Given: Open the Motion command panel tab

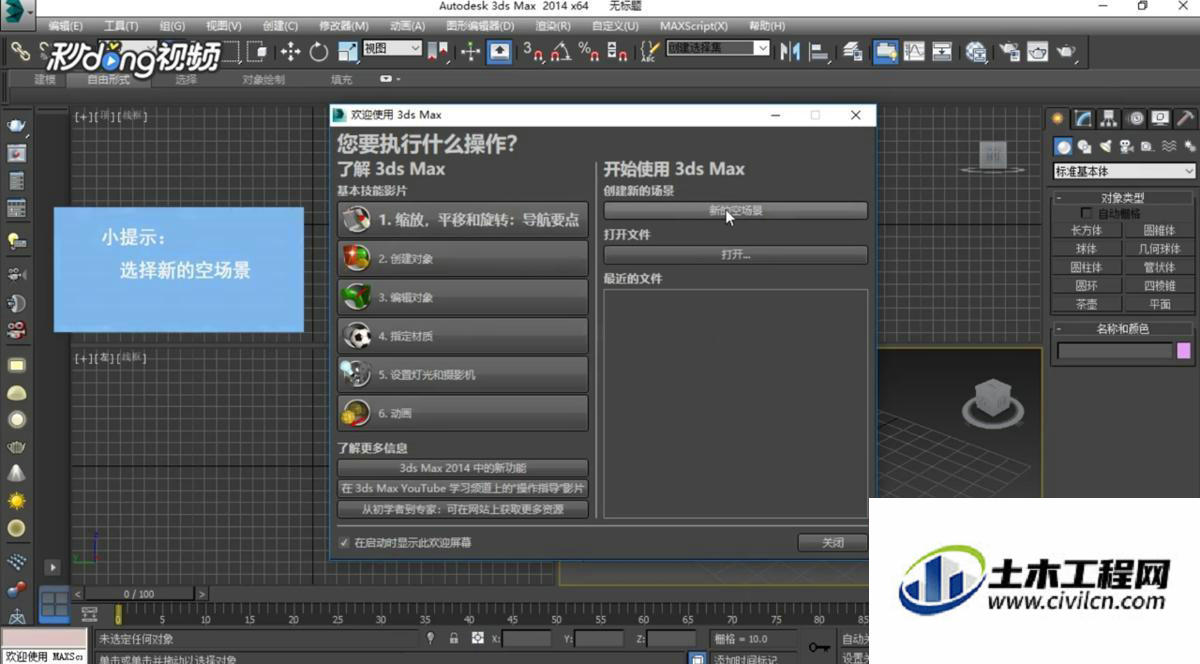Looking at the screenshot, I should 1135,119.
